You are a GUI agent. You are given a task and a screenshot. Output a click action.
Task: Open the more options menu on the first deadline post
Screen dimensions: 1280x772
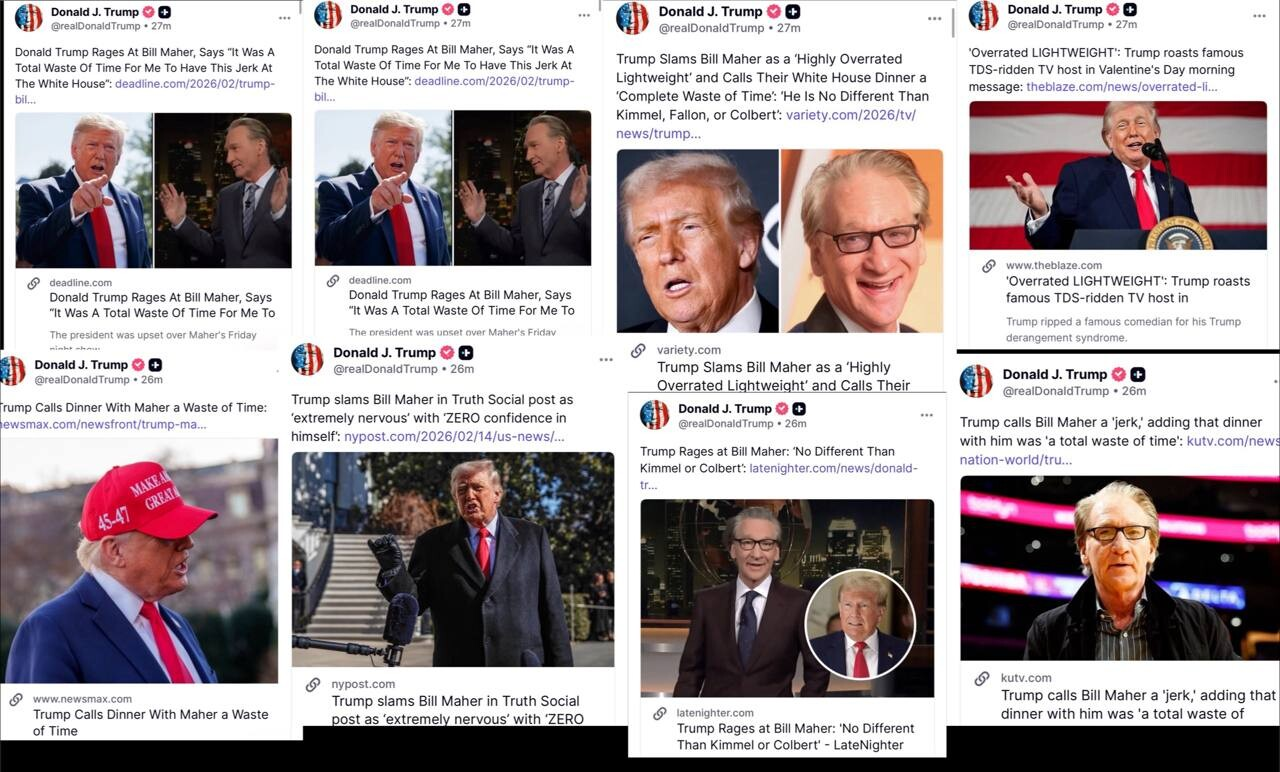pos(285,17)
